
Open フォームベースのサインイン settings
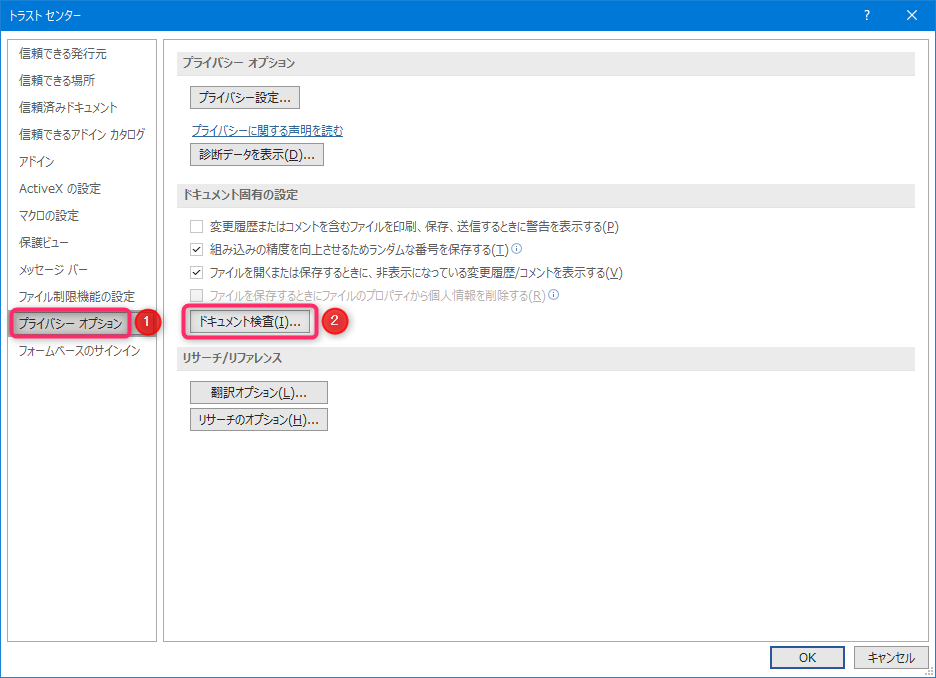click(x=79, y=351)
